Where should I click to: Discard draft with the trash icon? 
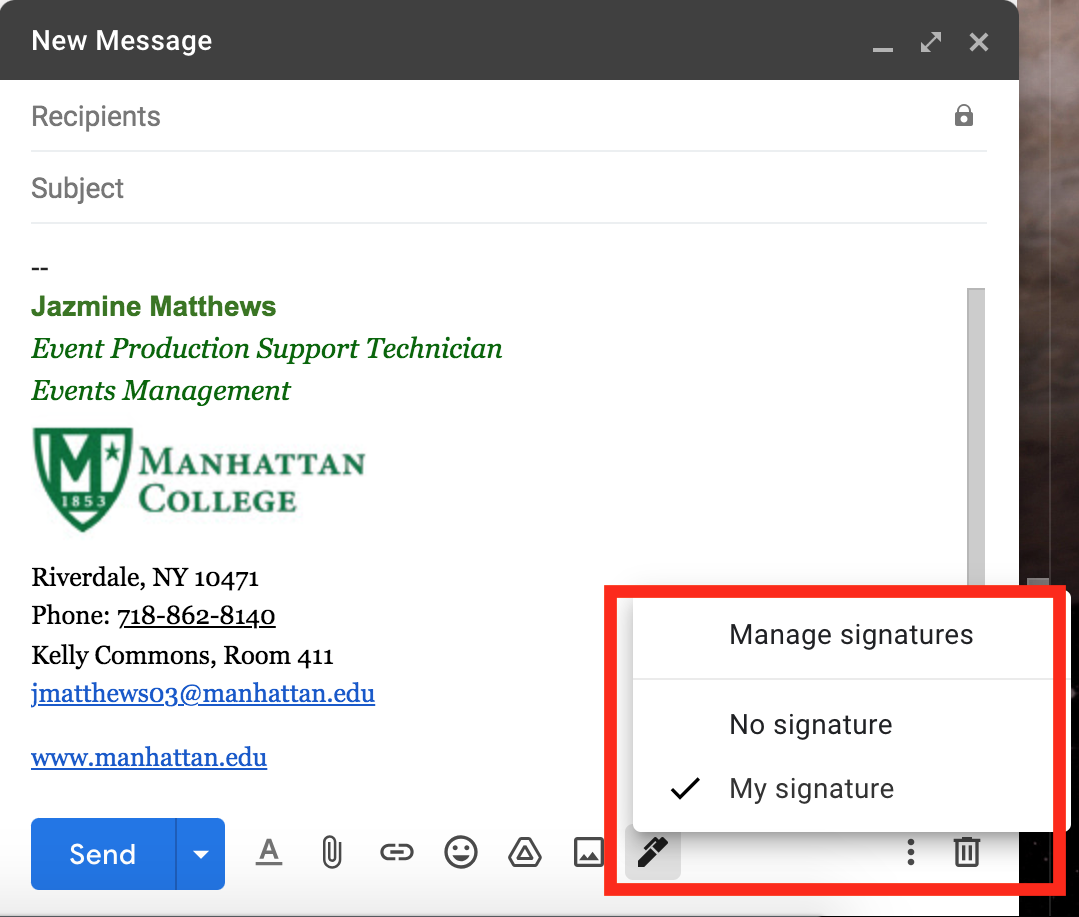point(966,852)
